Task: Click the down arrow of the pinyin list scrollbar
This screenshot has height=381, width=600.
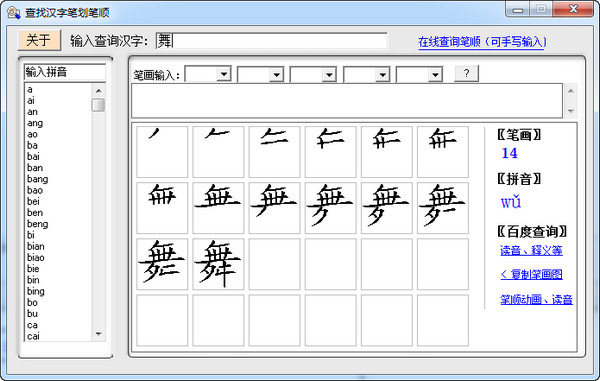Action: 98,334
